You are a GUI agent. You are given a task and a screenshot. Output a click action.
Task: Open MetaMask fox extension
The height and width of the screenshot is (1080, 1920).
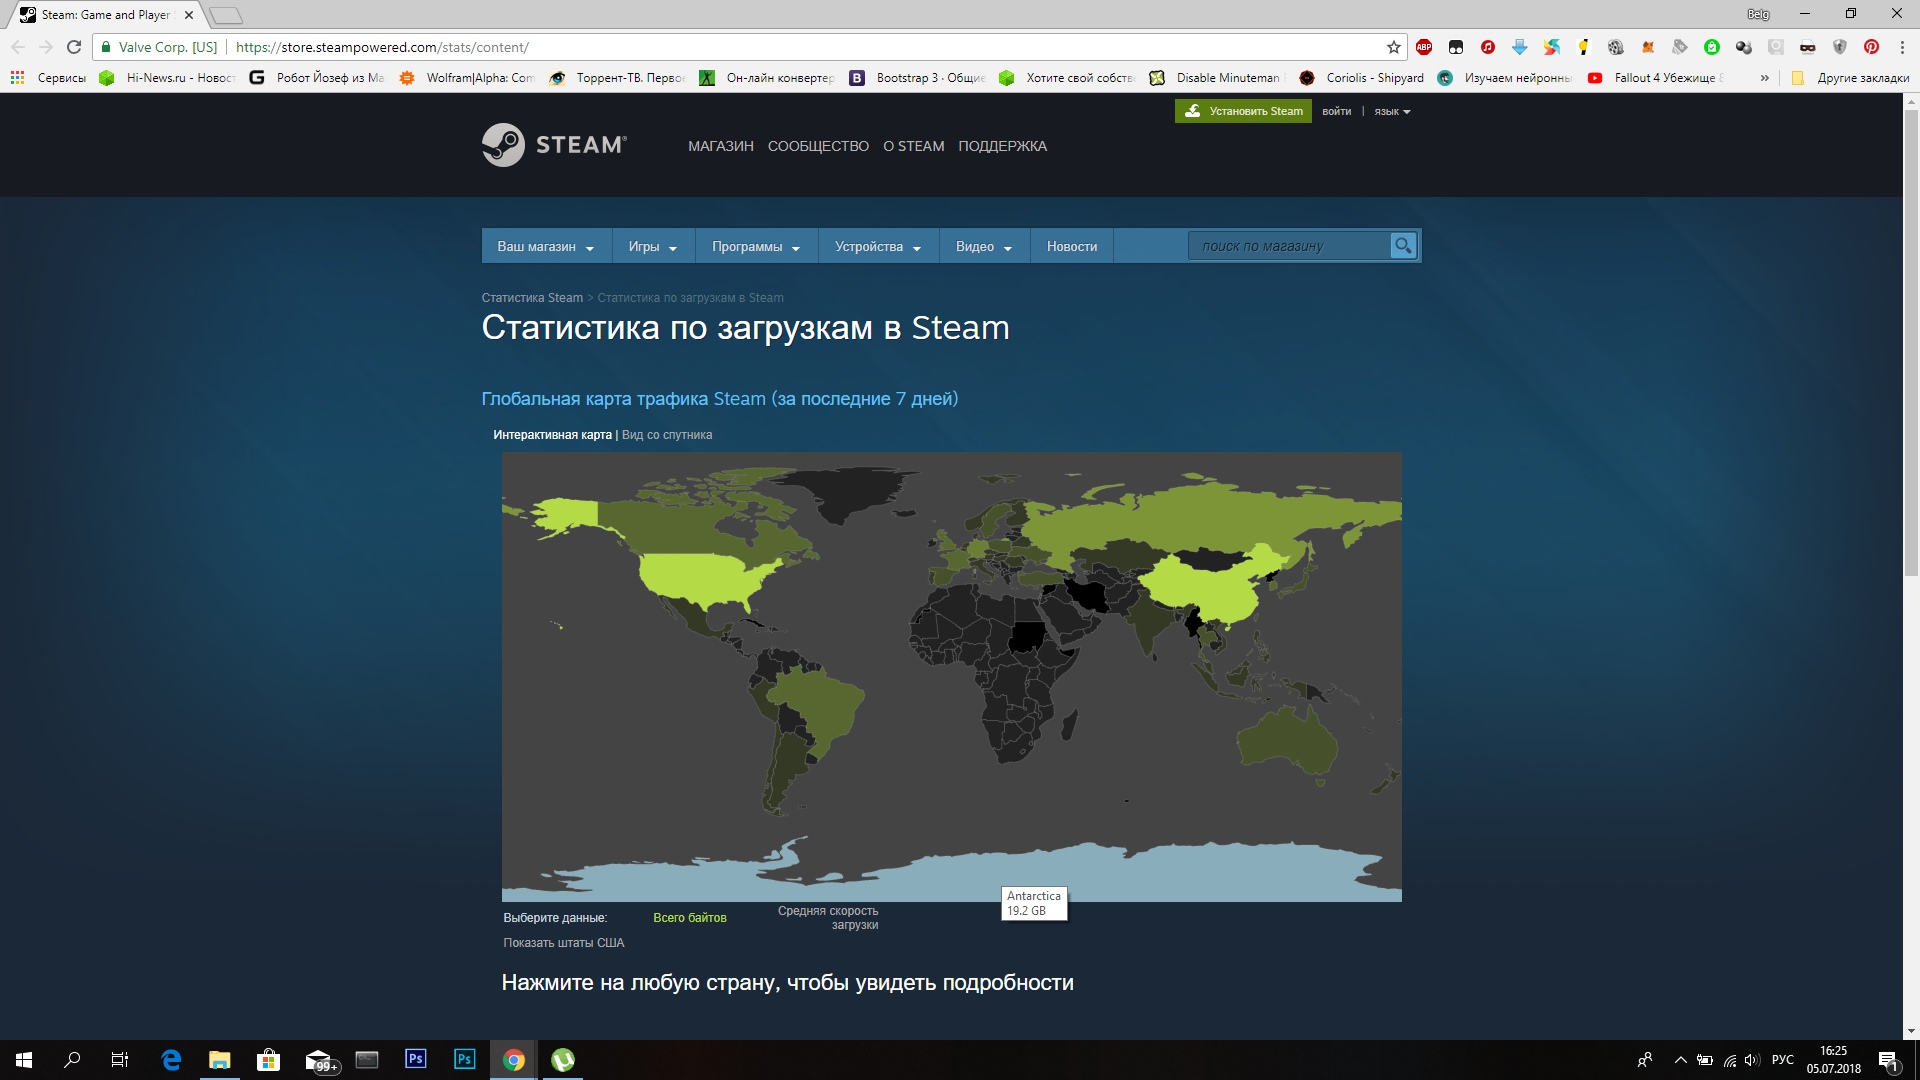point(1648,47)
